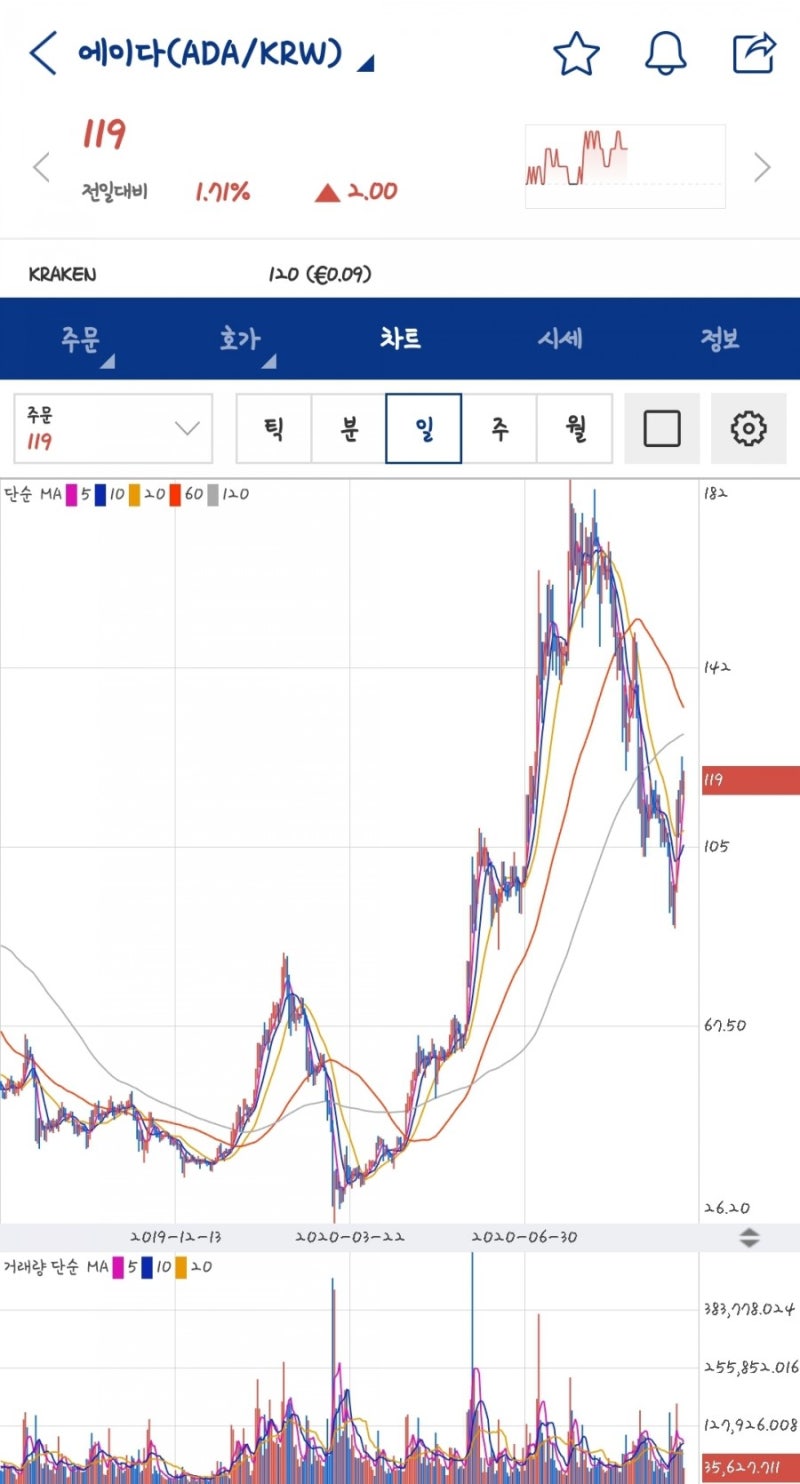Click the orange MA 20 swatch in volume legend
The height and width of the screenshot is (1484, 800).
pyautogui.click(x=181, y=1268)
